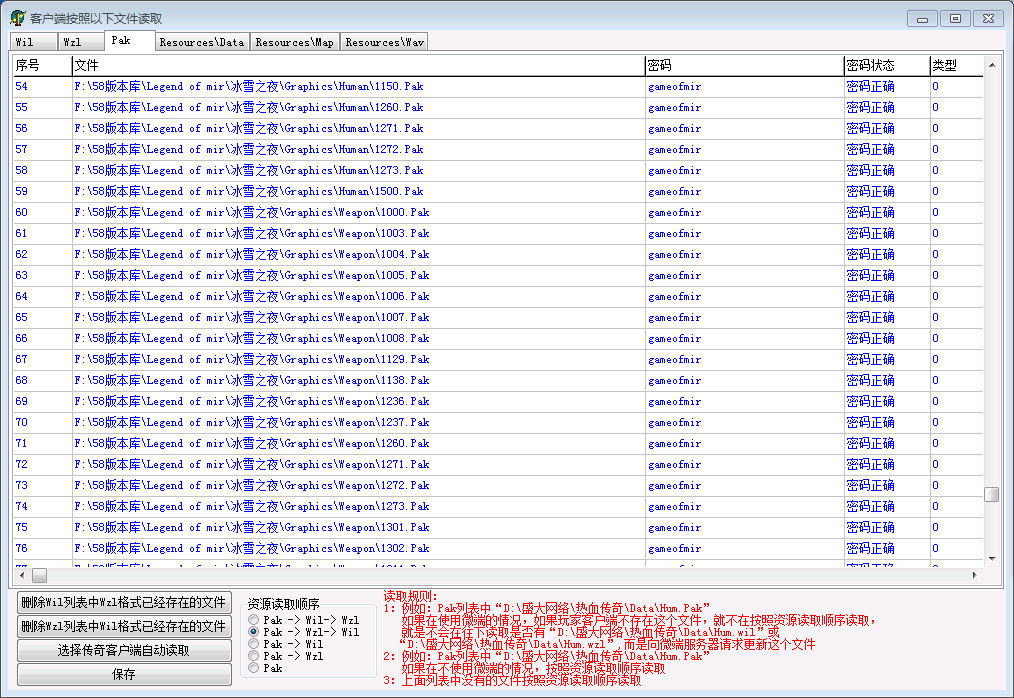
Task: Click the vertical scrollbar down arrow
Action: click(x=991, y=558)
